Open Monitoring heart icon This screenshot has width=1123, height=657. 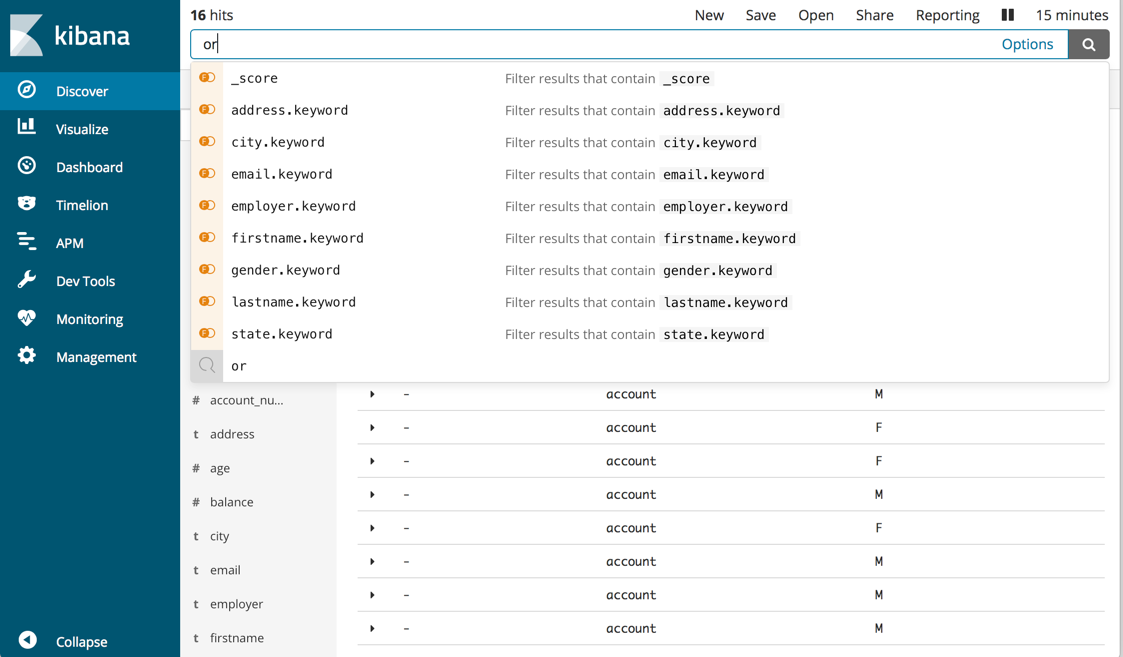click(x=27, y=318)
